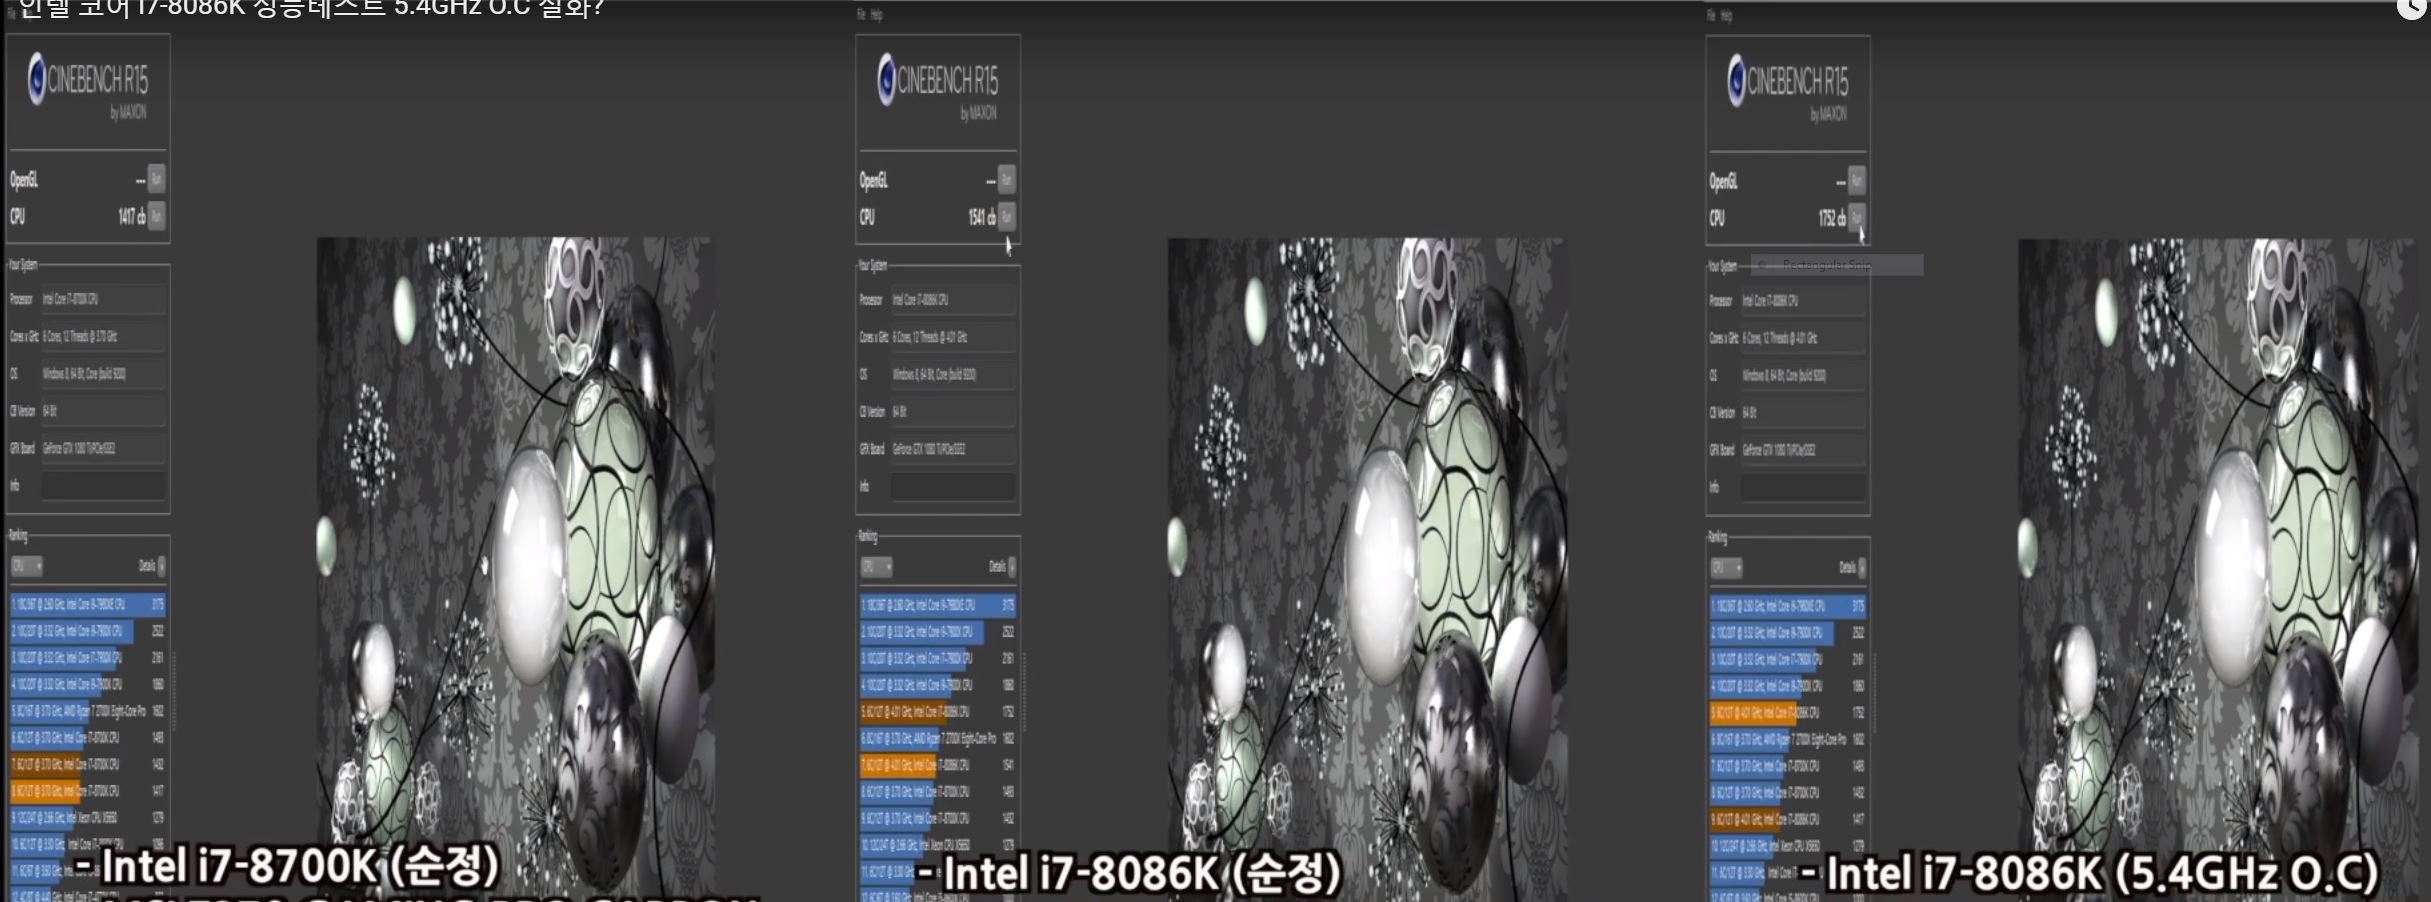The width and height of the screenshot is (2431, 902).
Task: Click the GeForce GTX 1080 Ti field, middle window
Action: point(953,449)
